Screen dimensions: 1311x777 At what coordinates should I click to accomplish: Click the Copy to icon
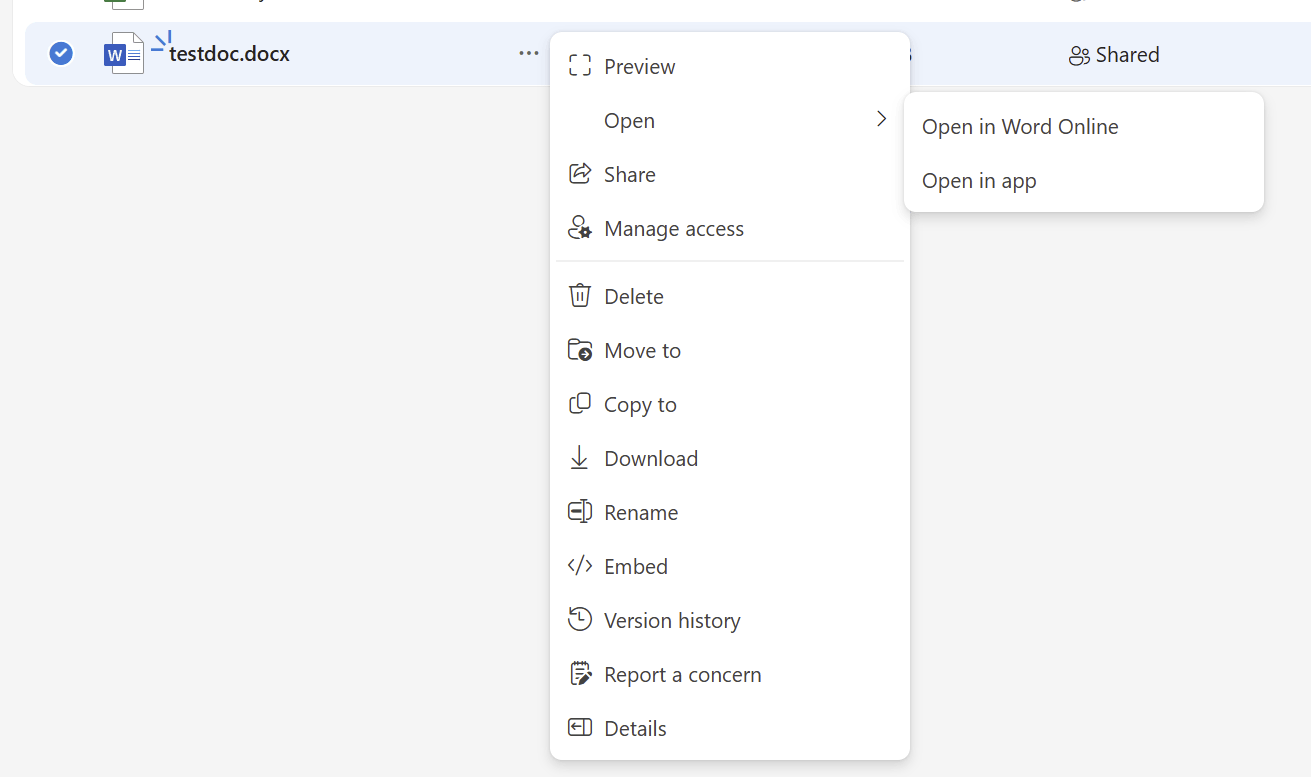pyautogui.click(x=580, y=404)
